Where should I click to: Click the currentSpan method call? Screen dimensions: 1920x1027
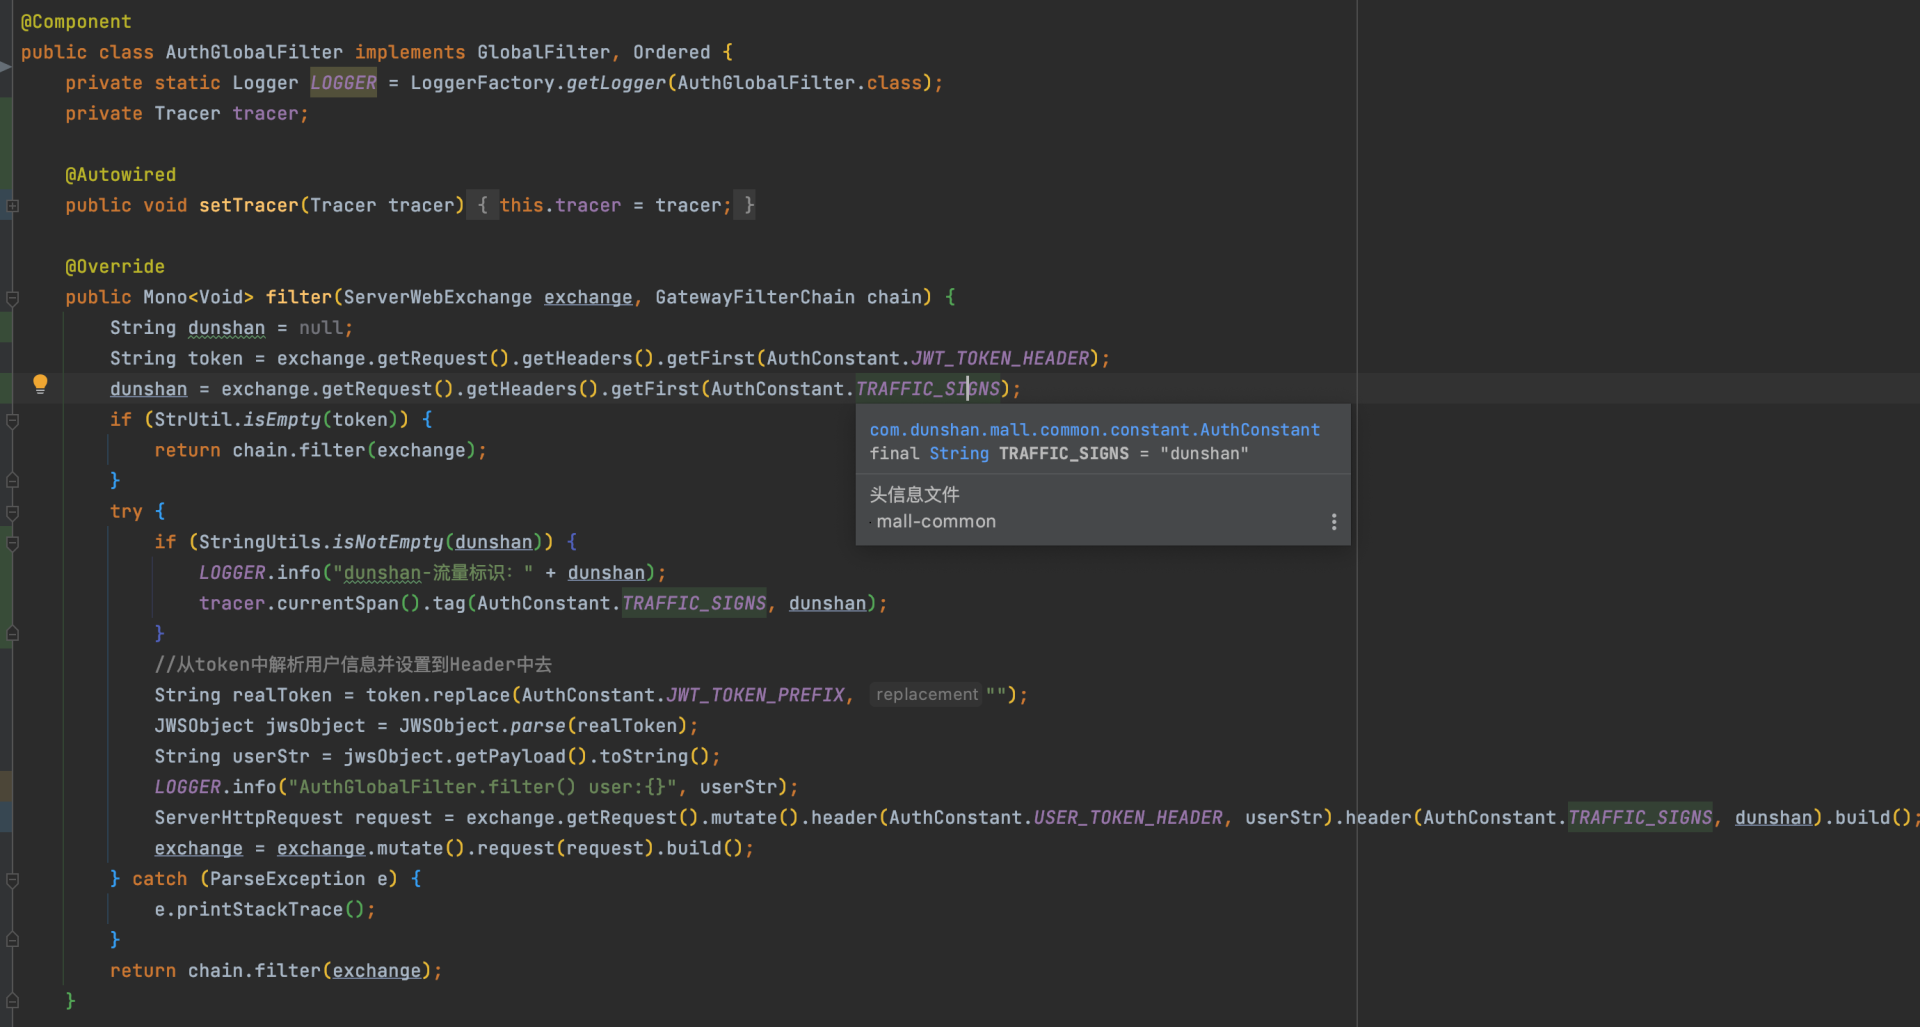(338, 603)
